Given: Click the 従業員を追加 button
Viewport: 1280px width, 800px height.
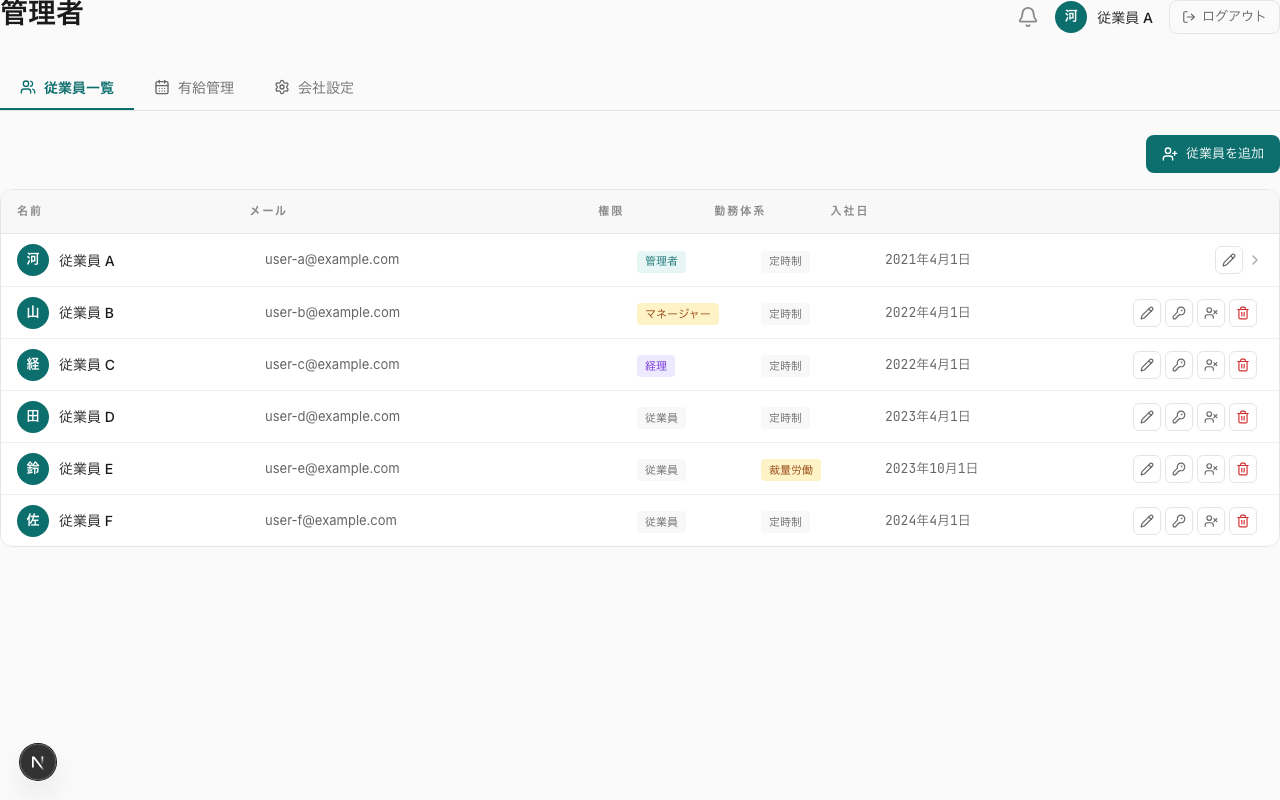Looking at the screenshot, I should pos(1212,154).
